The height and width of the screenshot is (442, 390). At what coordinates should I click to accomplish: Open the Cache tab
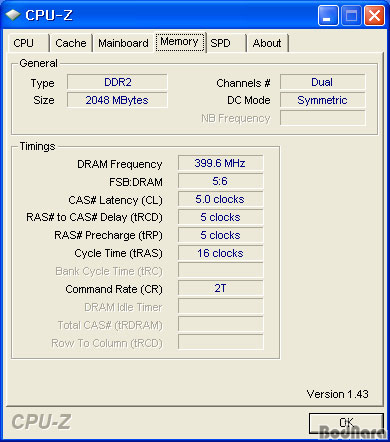pos(71,43)
